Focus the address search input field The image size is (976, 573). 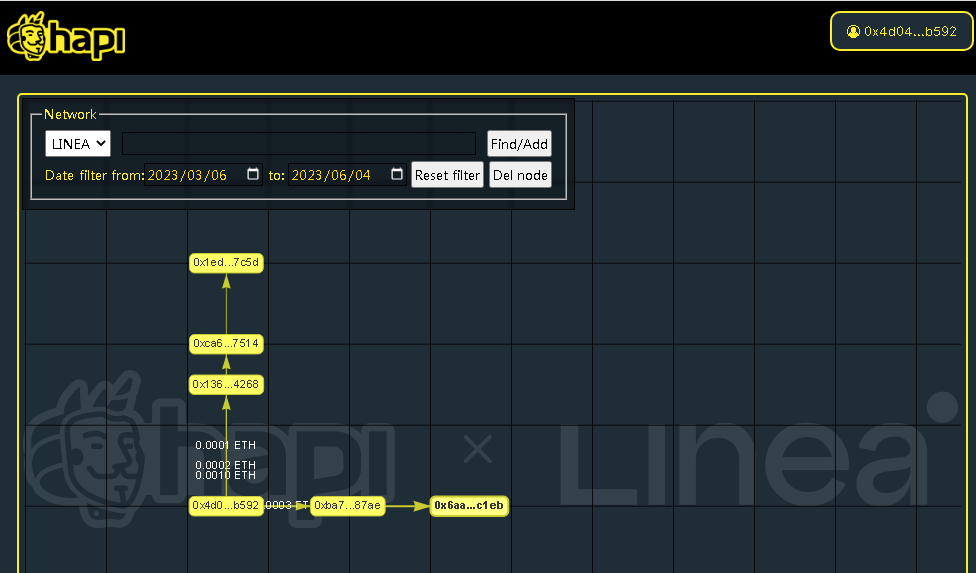point(299,144)
